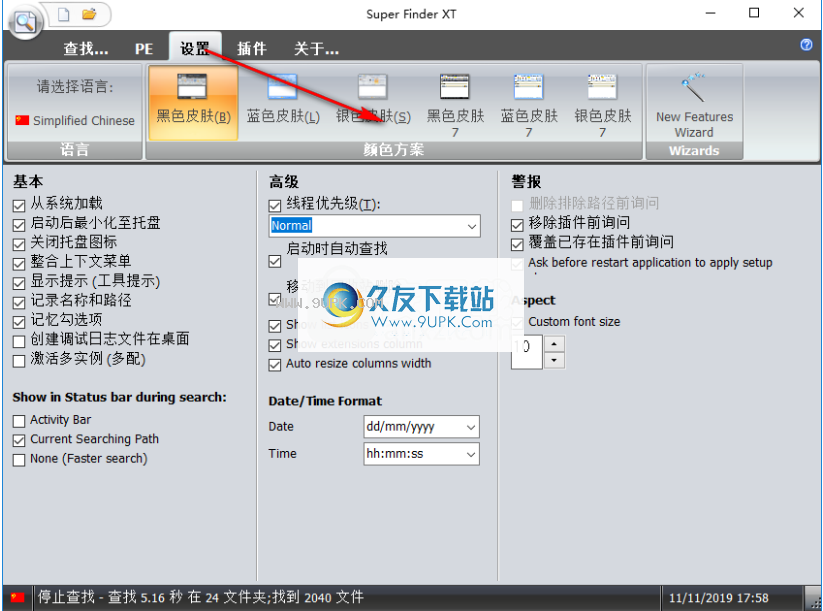Image resolution: width=823 pixels, height=611 pixels.
Task: Click the 请选择语言 label
Action: point(75,87)
